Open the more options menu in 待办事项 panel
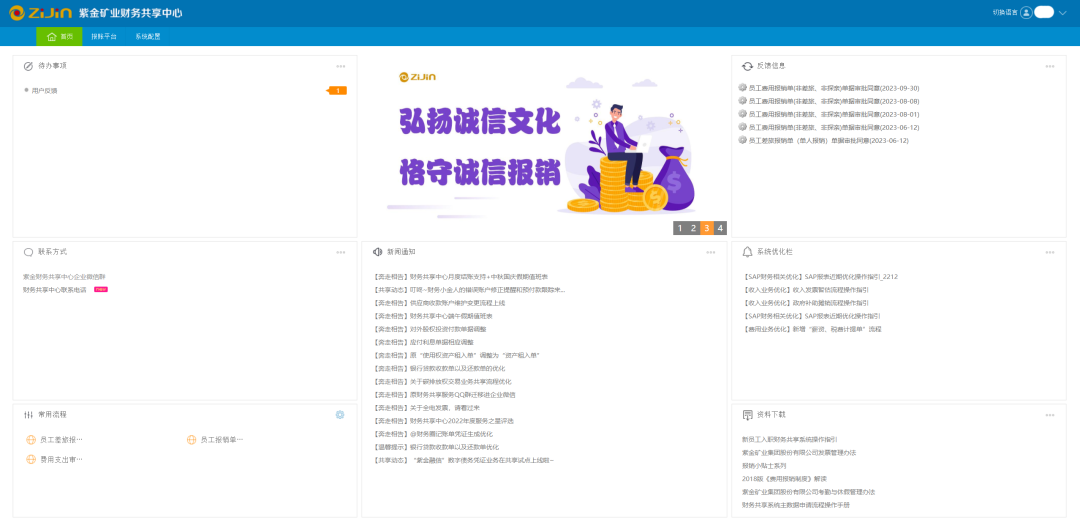1080x520 pixels. [340, 66]
